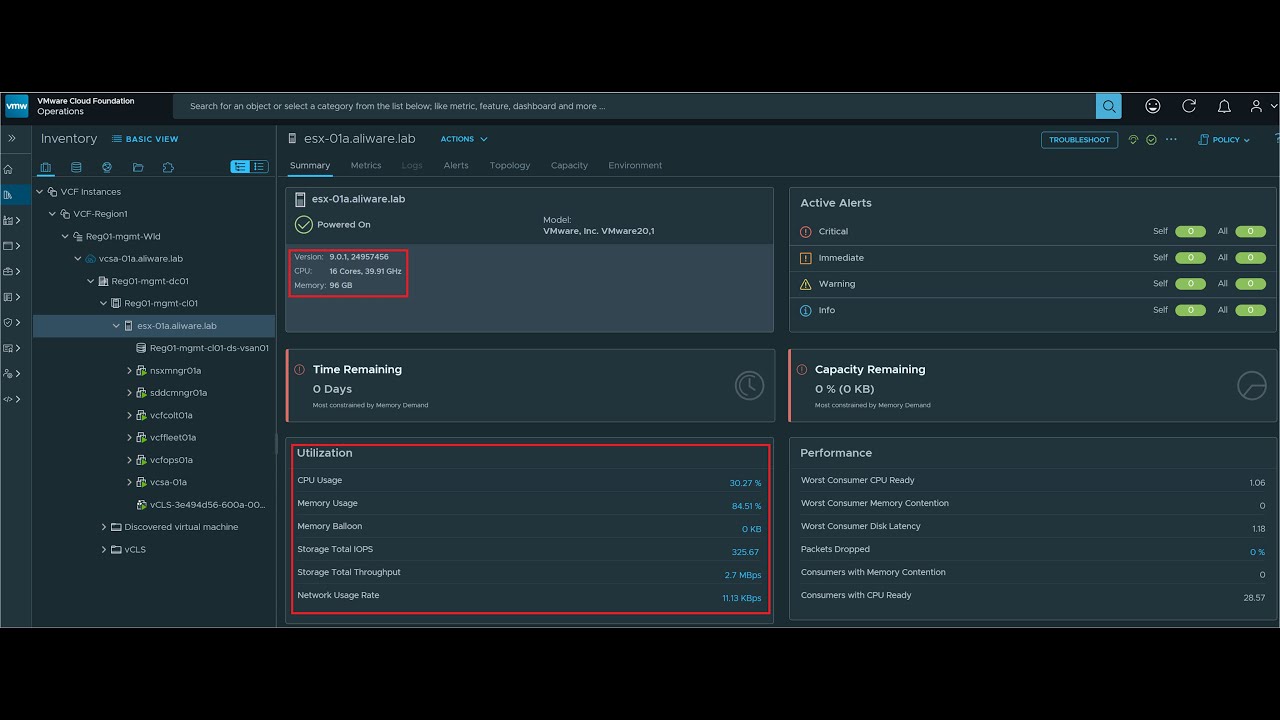Expand the nsxmngr01a tree node

click(129, 371)
